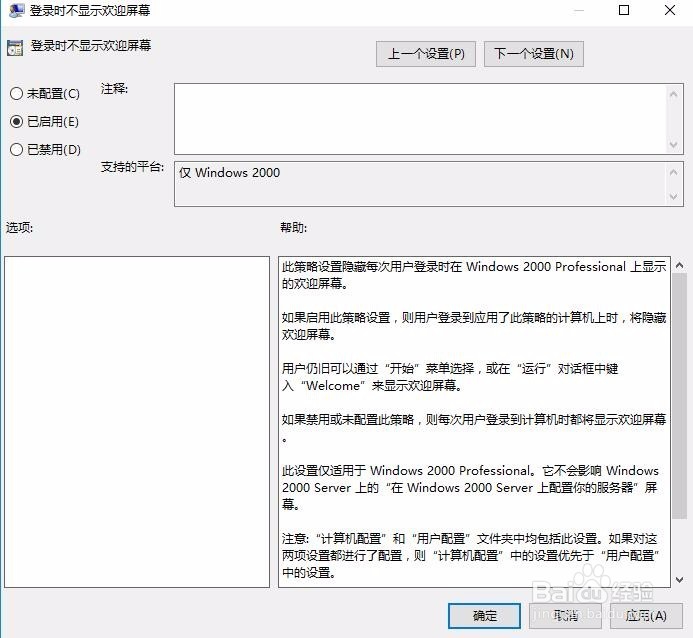Screen dimensions: 693x638
Task: Click the 登录时不显示欢迎屏幕 heading below title bar
Action: (91, 46)
